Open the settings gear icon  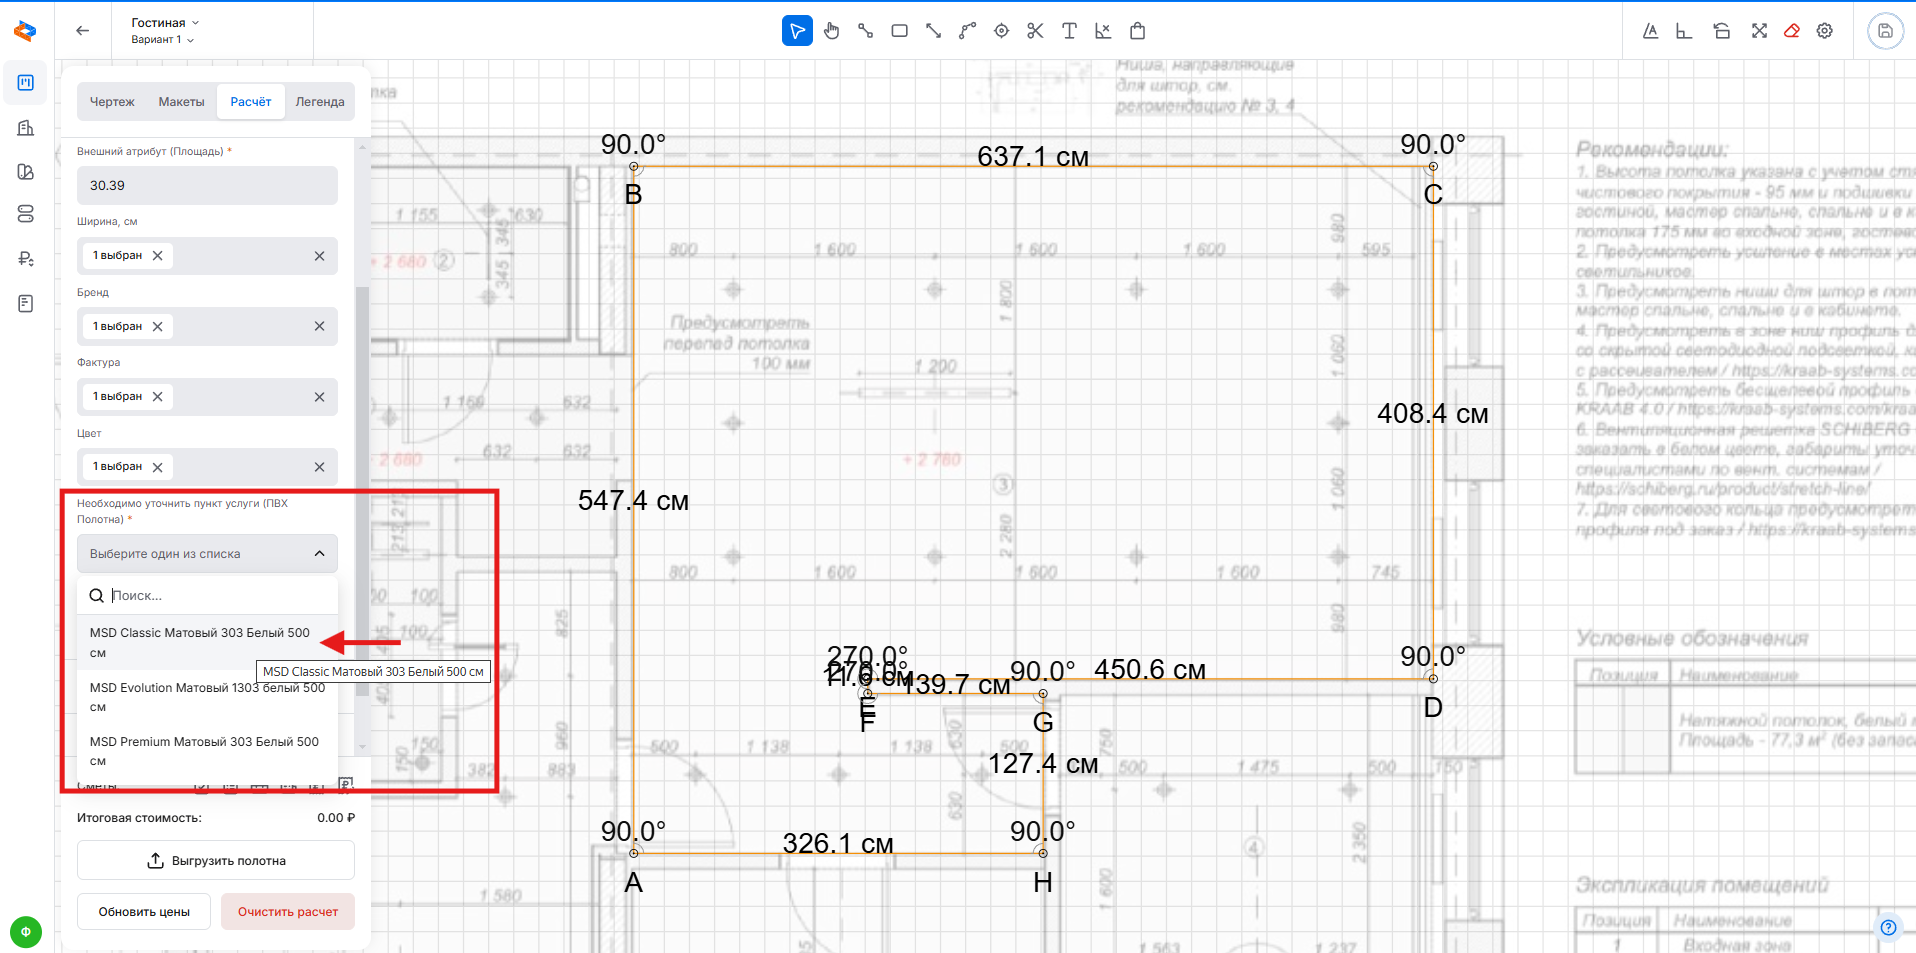pos(1825,31)
